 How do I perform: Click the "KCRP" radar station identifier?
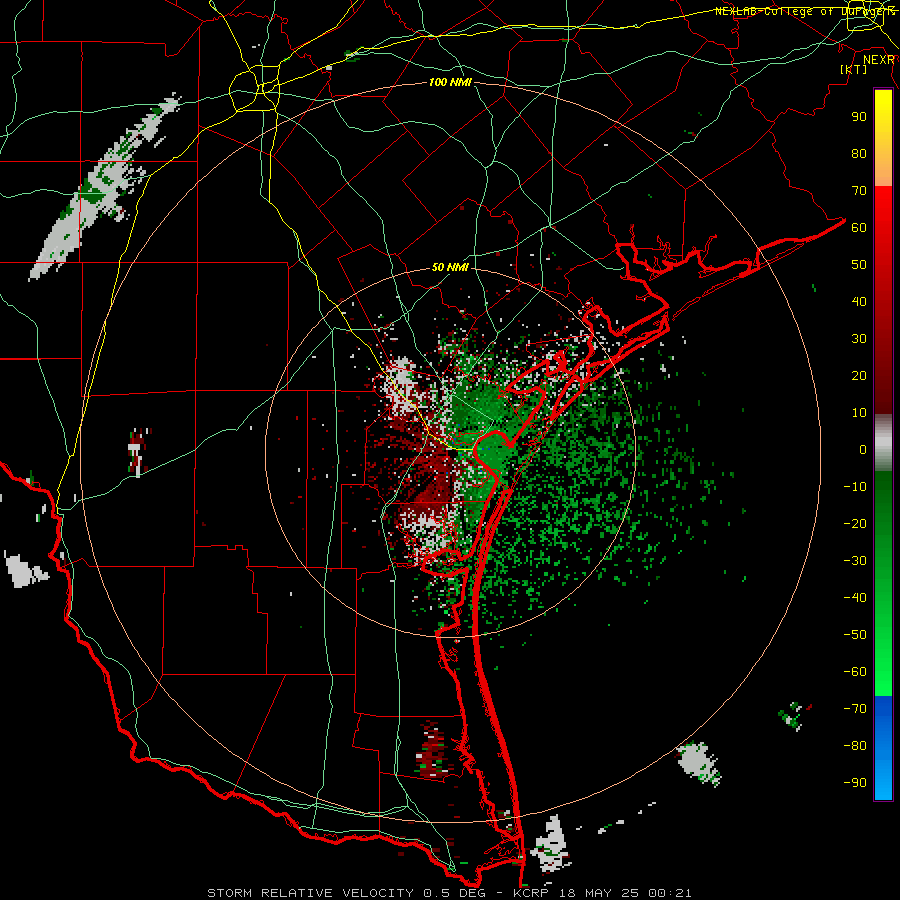530,893
